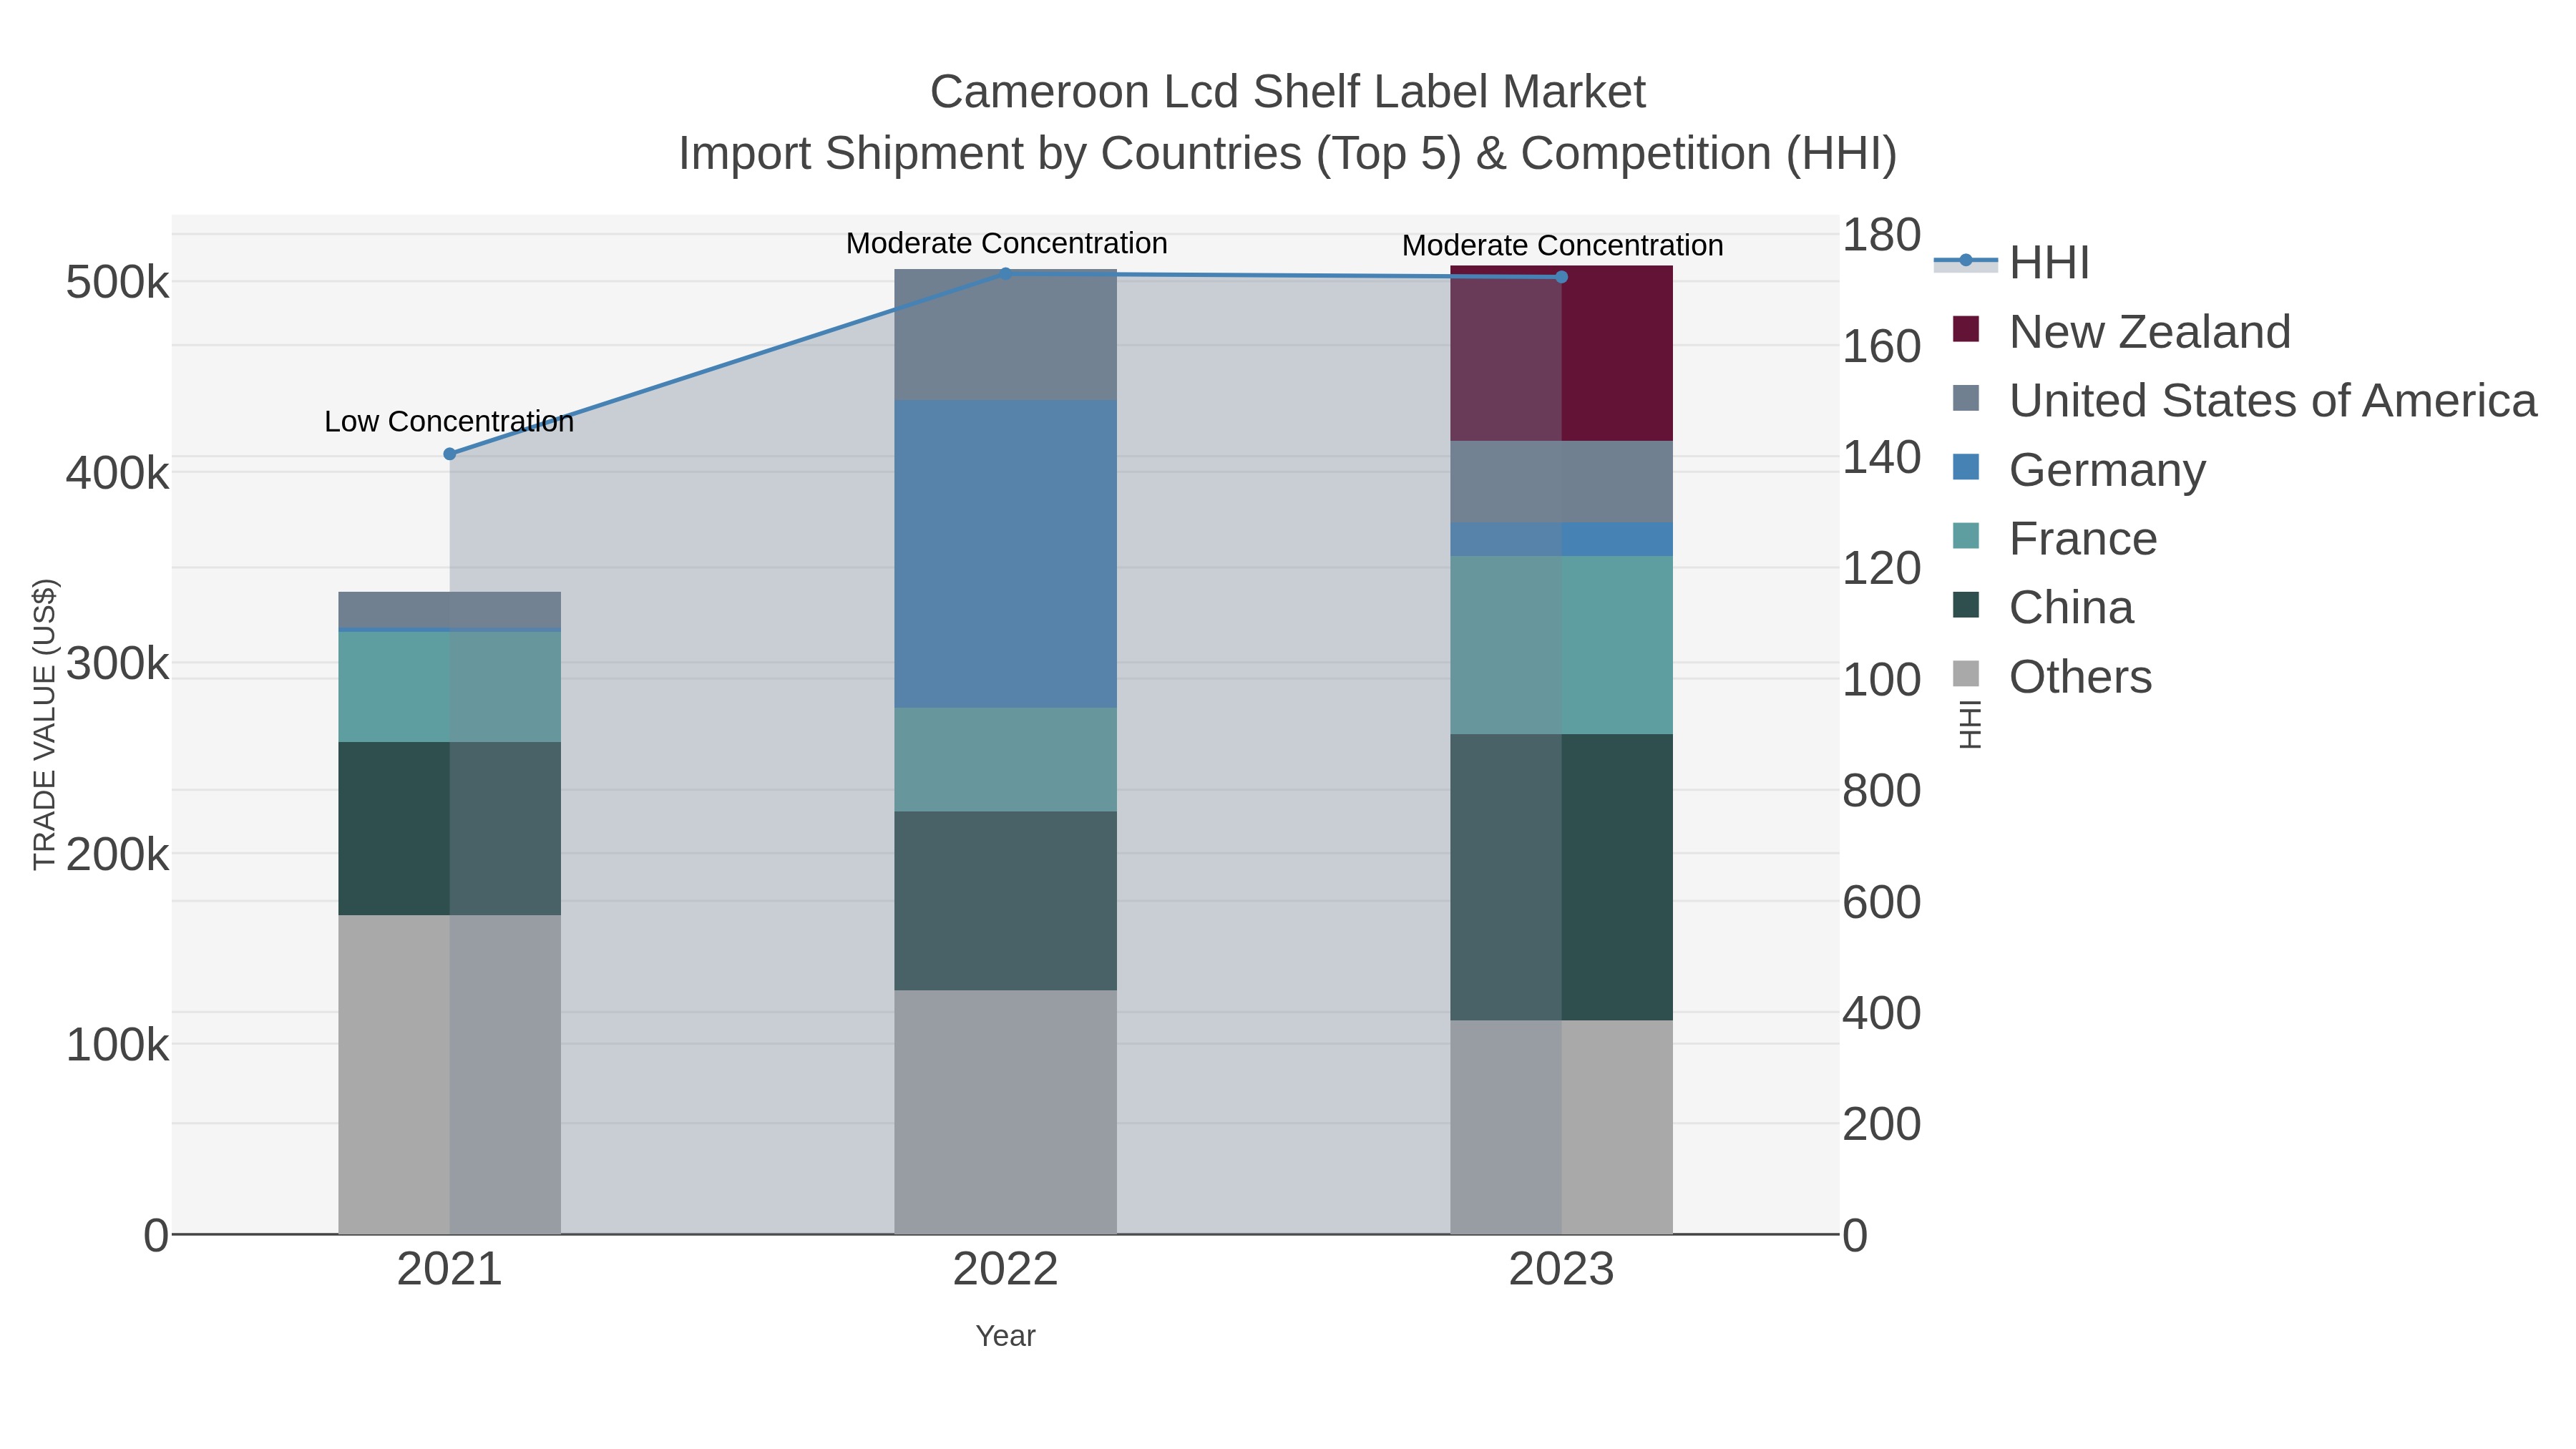
Task: Click 'Moderate Concentration' label above 2023
Action: [x=1562, y=245]
